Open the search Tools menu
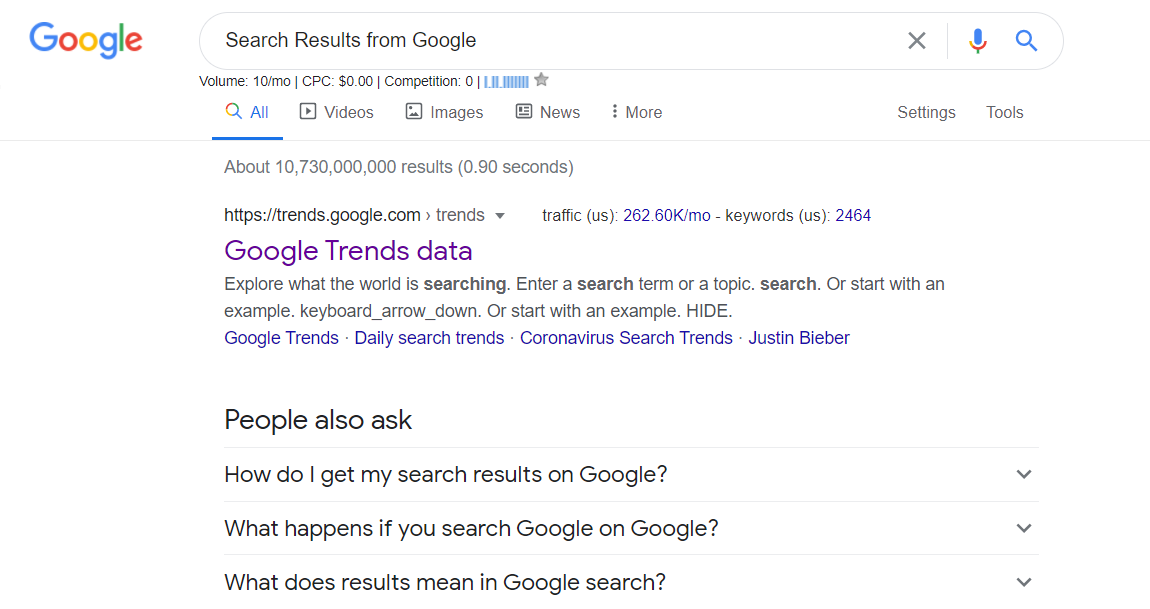The height and width of the screenshot is (609, 1150). point(1004,112)
